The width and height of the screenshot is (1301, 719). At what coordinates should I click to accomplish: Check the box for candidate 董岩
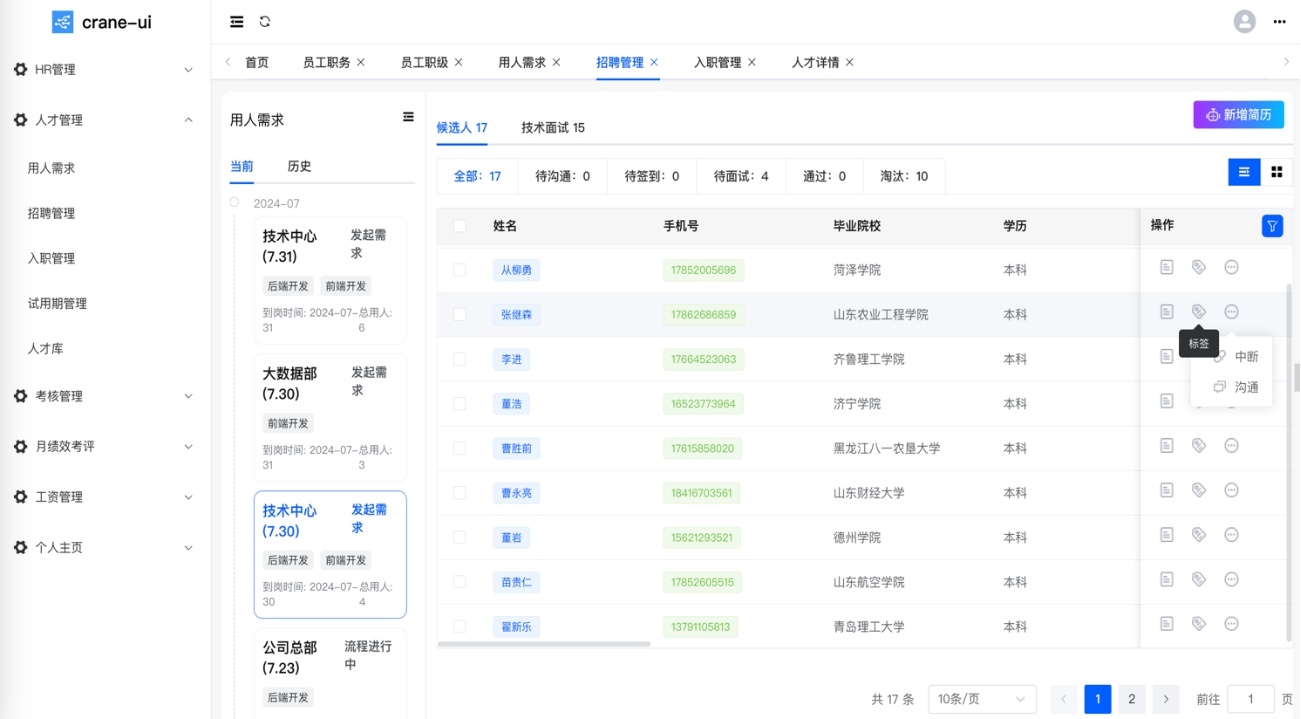click(460, 537)
